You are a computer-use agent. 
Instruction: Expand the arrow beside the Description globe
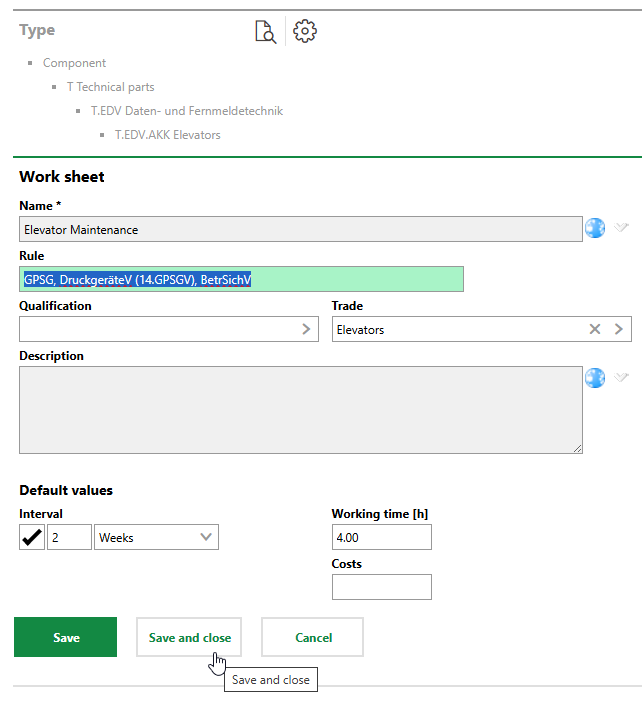click(x=621, y=377)
